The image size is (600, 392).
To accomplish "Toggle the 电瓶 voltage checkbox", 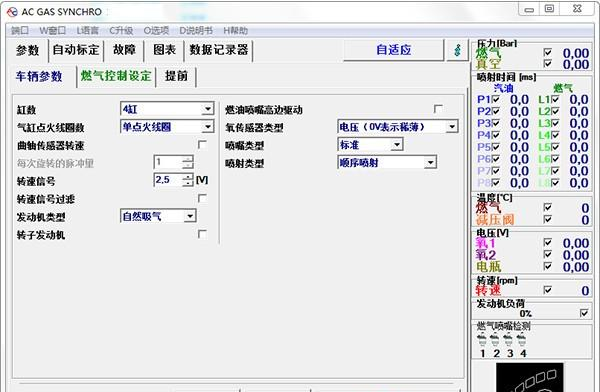I will (548, 266).
